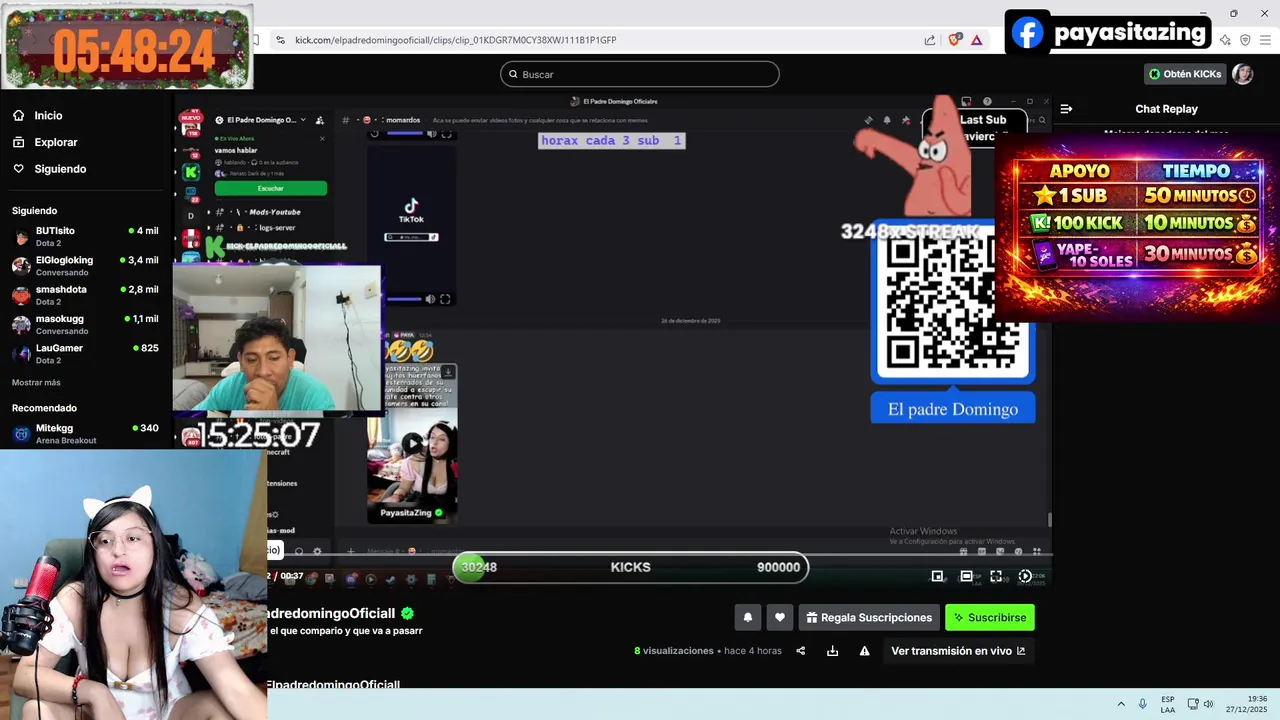Click the share clip icon
1280x720 pixels.
click(800, 651)
